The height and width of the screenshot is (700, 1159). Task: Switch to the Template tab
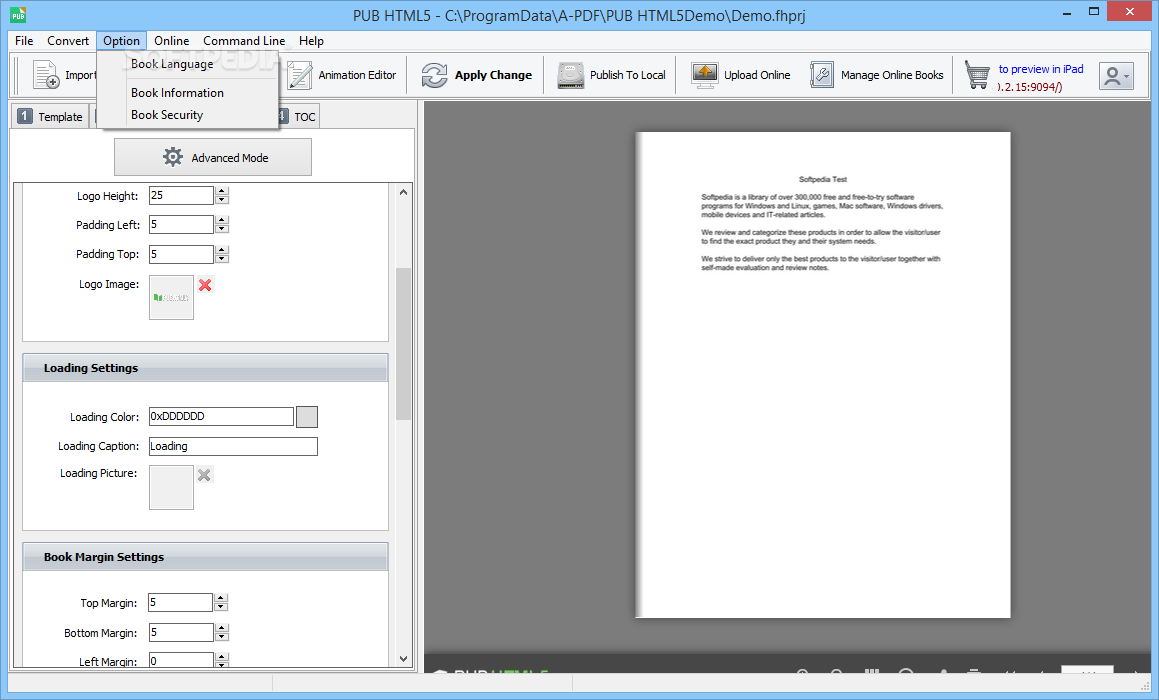point(50,116)
